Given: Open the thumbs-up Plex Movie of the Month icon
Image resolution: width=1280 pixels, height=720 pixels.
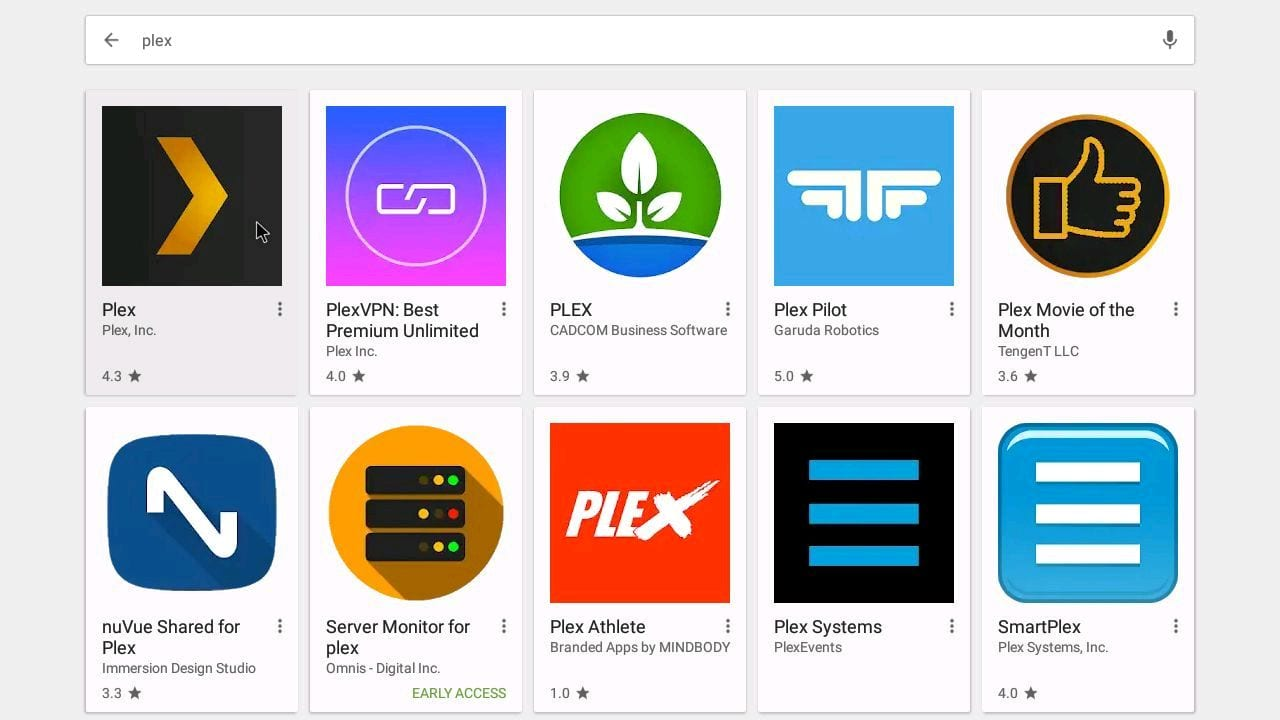Looking at the screenshot, I should (1088, 196).
